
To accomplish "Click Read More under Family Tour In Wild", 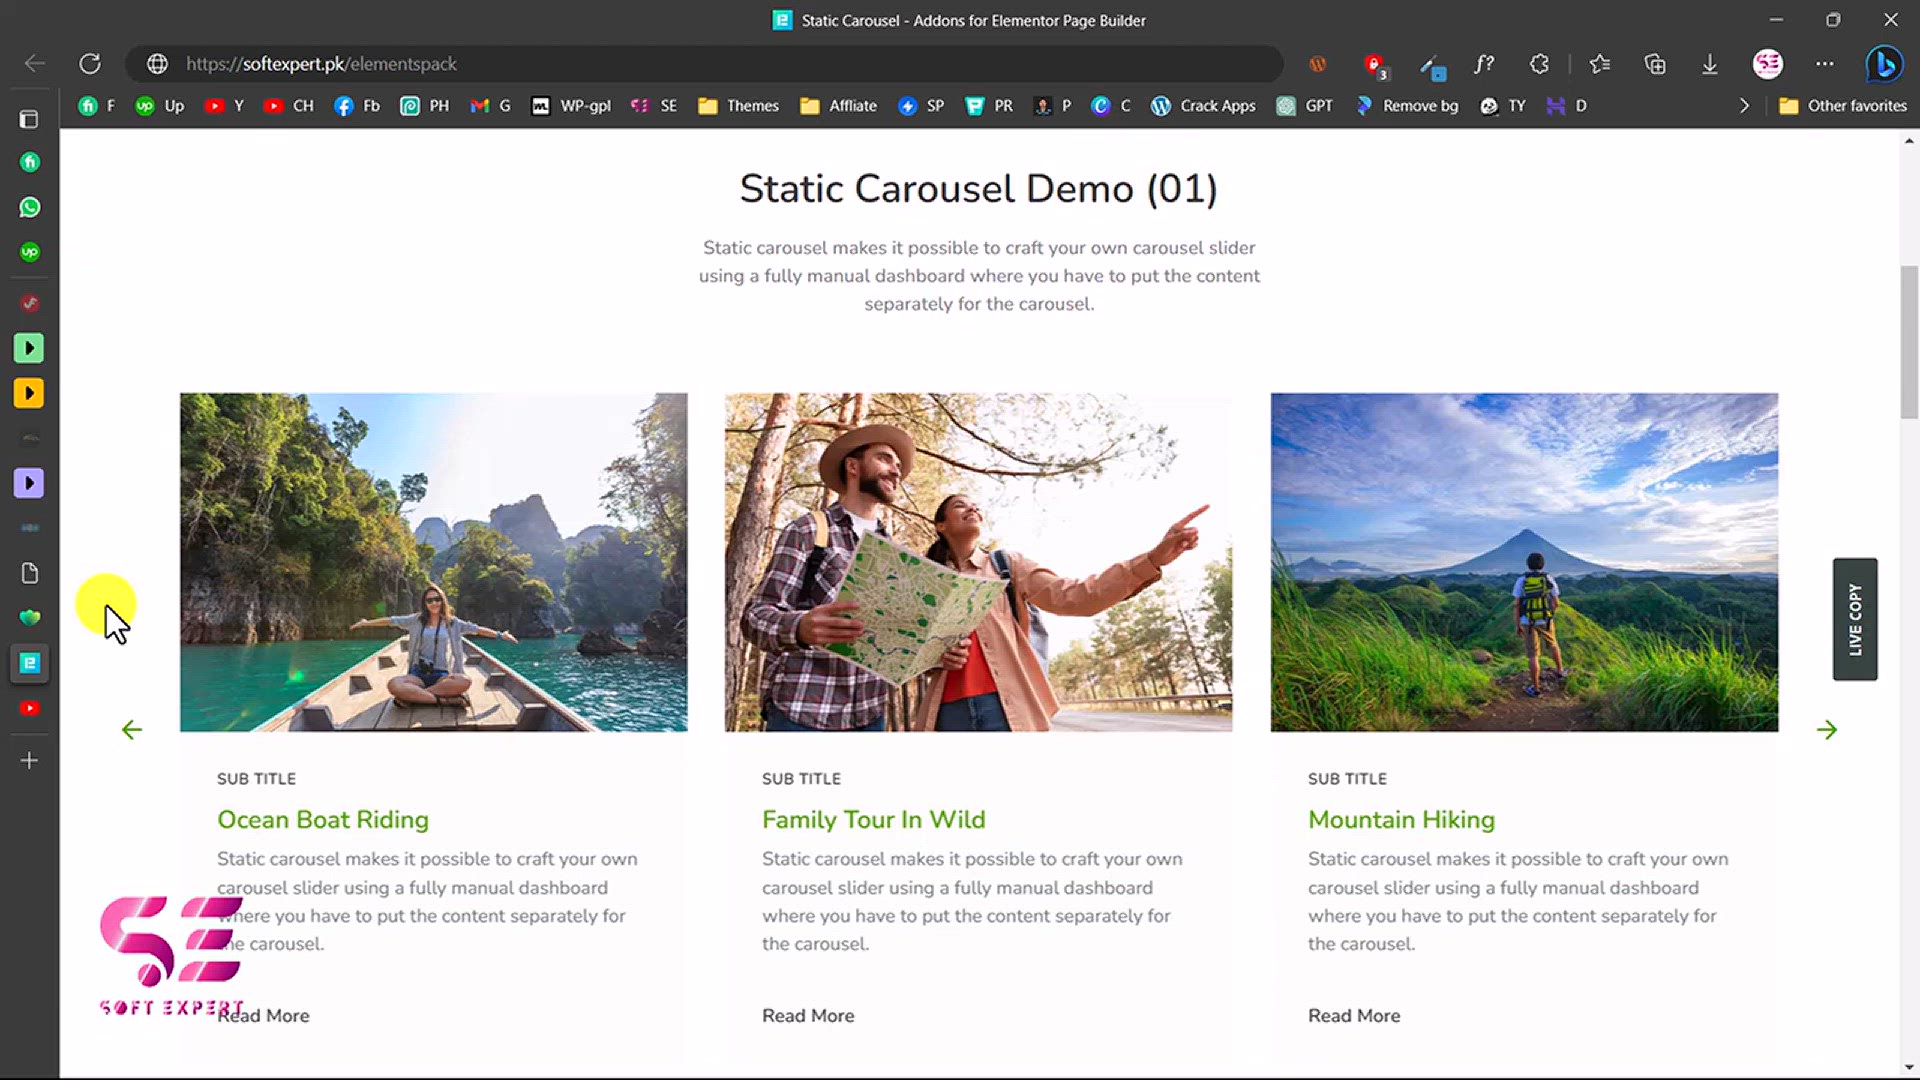I will click(808, 1016).
